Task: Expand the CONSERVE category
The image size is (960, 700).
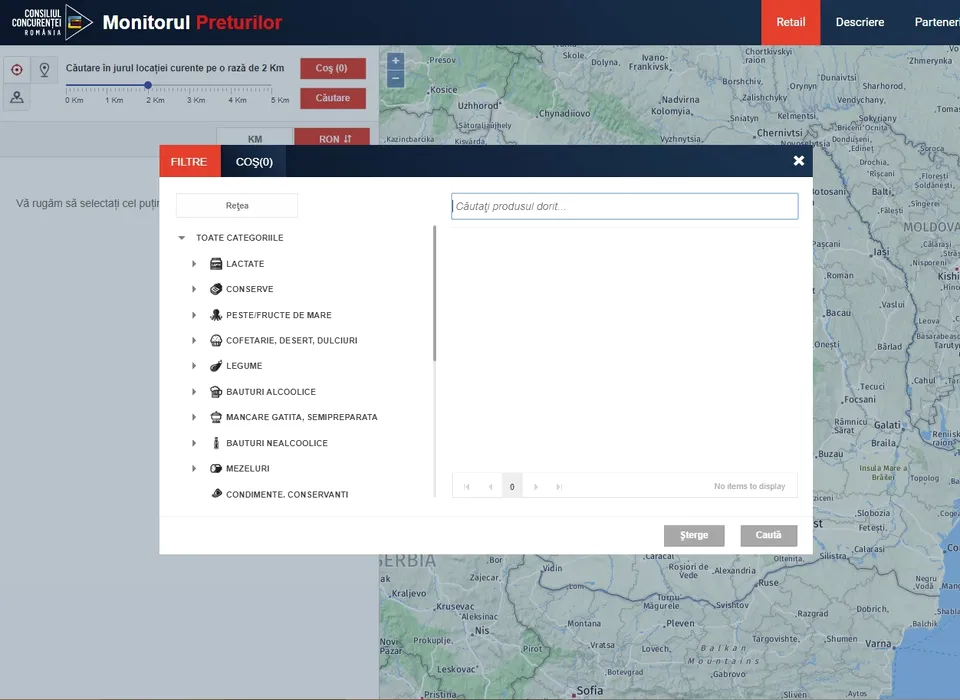Action: [194, 290]
